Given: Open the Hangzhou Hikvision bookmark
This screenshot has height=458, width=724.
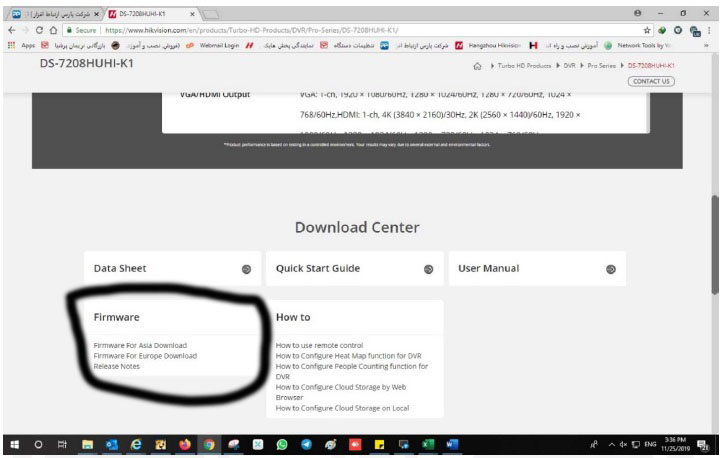Looking at the screenshot, I should tap(488, 45).
